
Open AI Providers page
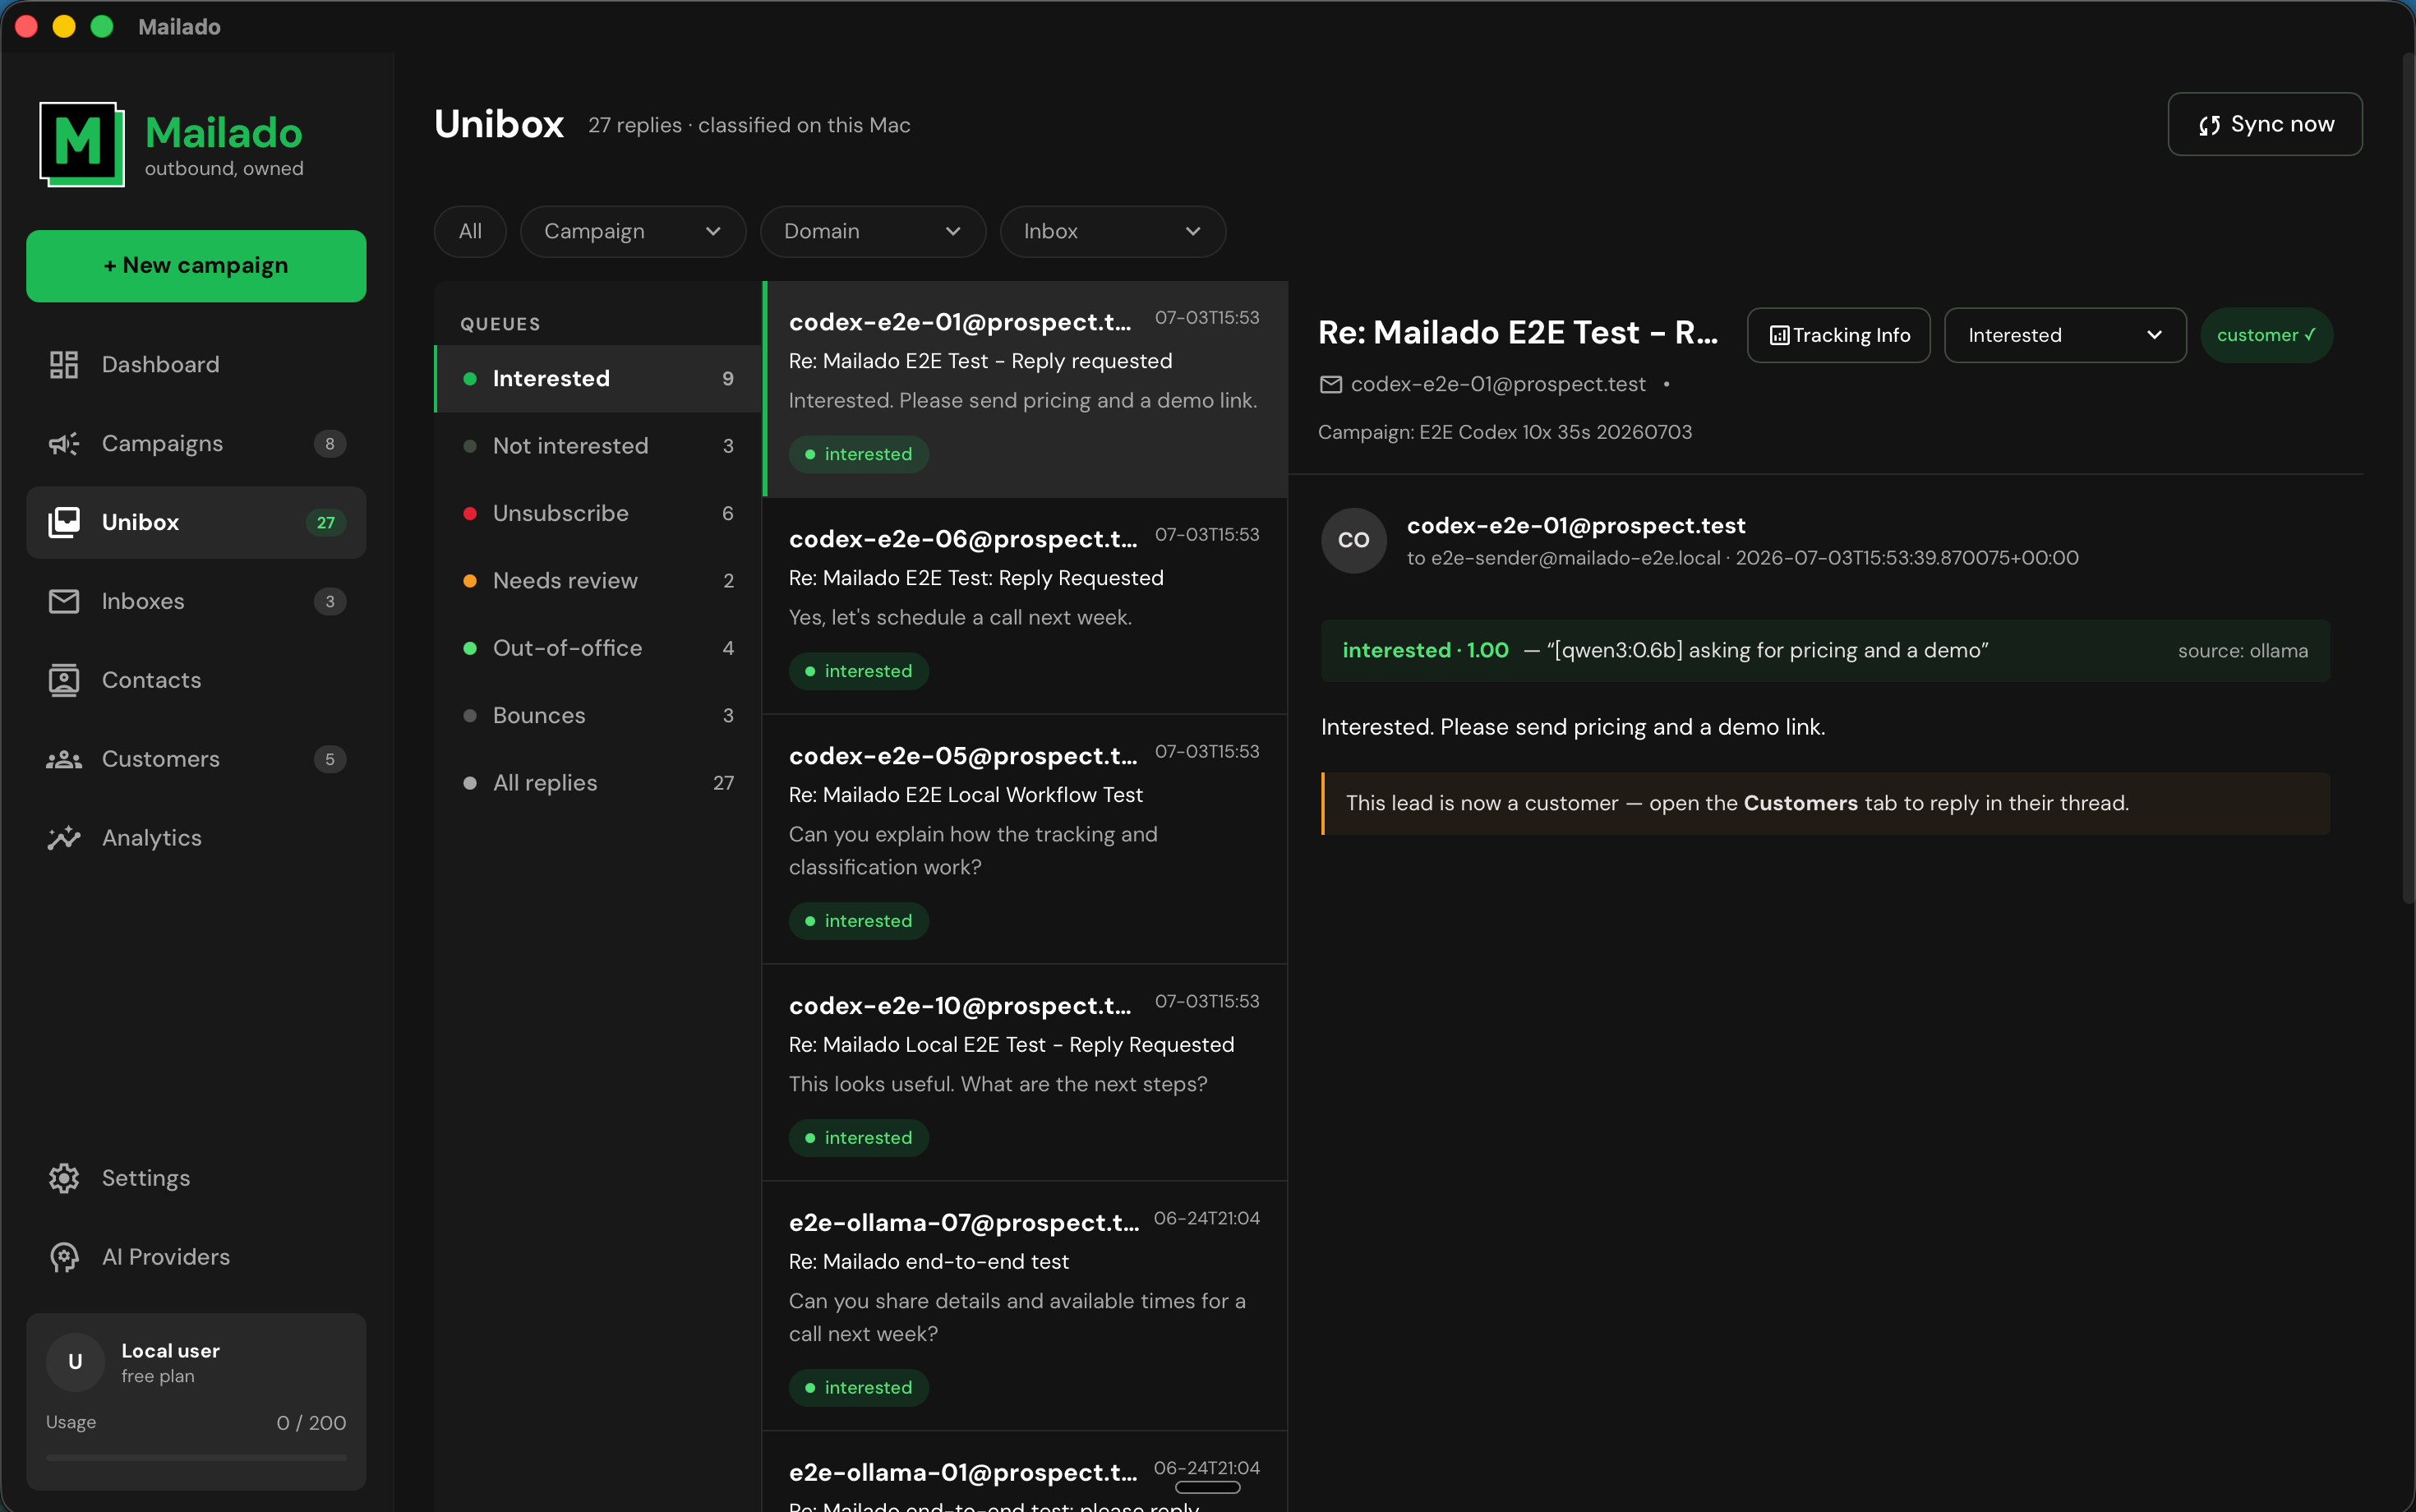pyautogui.click(x=196, y=1257)
